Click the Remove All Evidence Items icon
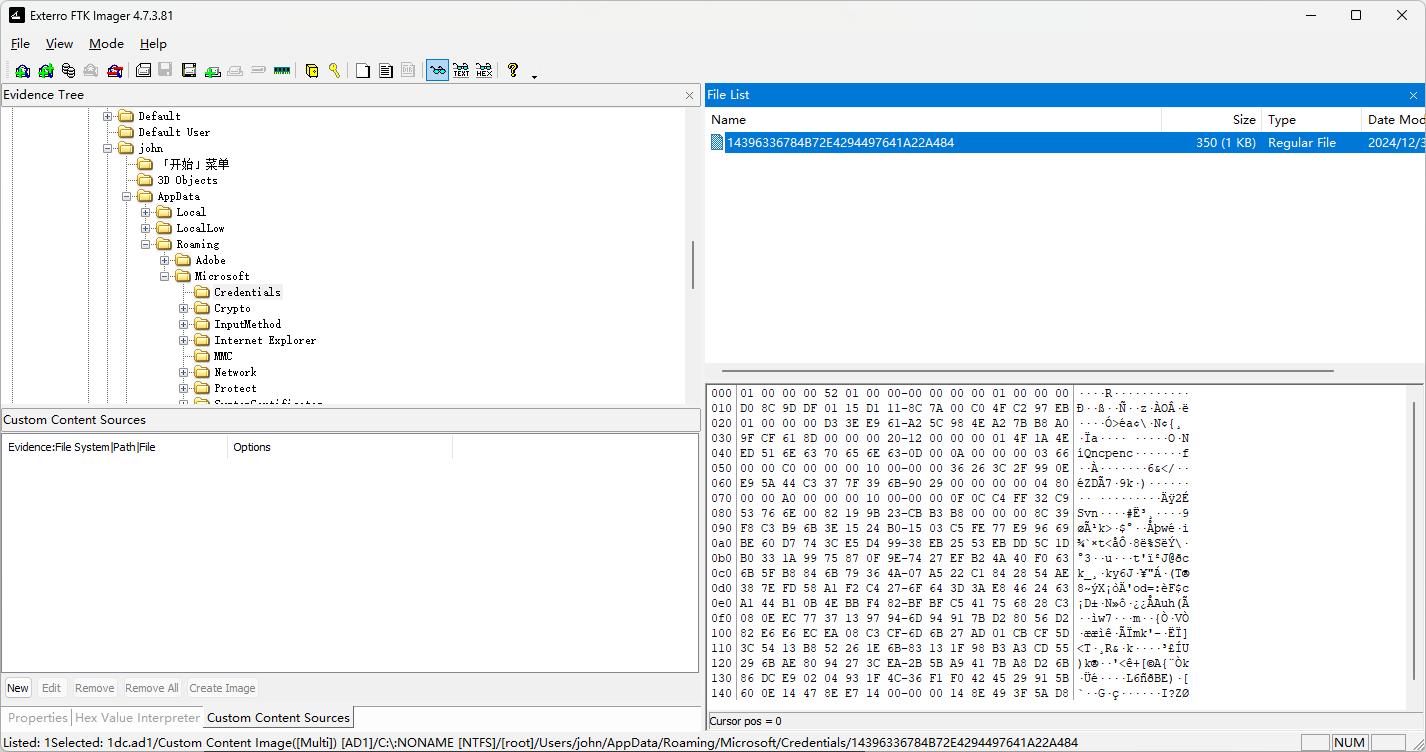The width and height of the screenshot is (1426, 752). 115,70
